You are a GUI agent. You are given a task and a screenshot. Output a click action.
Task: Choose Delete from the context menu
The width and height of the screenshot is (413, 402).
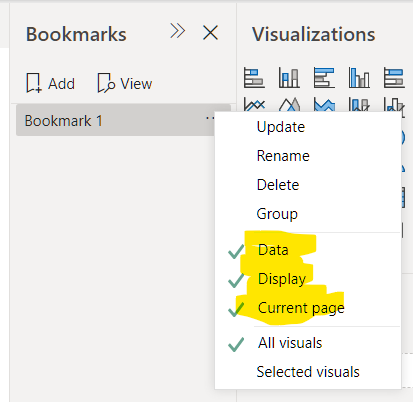pos(278,185)
